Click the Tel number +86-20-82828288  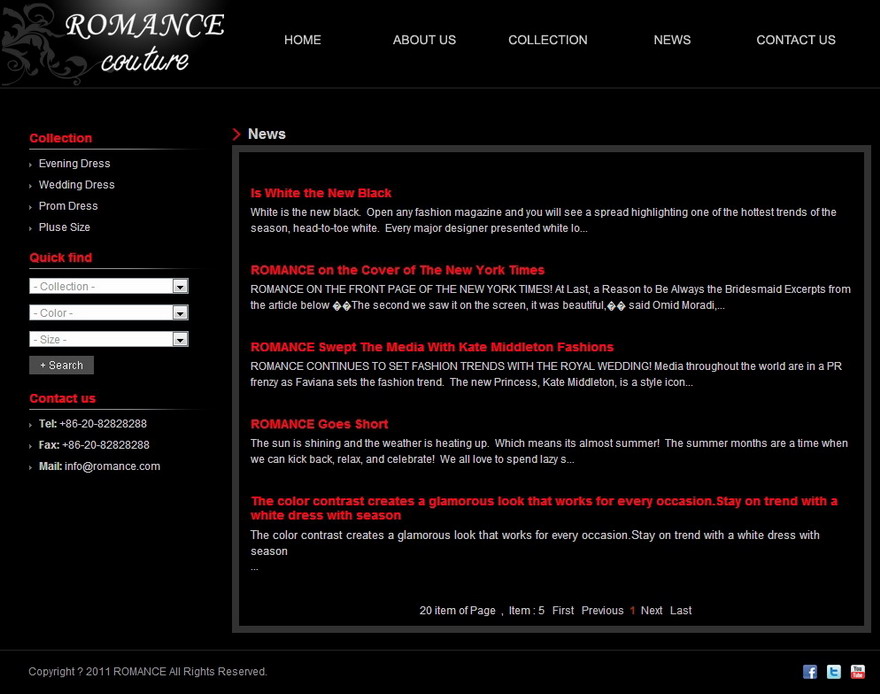coord(103,424)
